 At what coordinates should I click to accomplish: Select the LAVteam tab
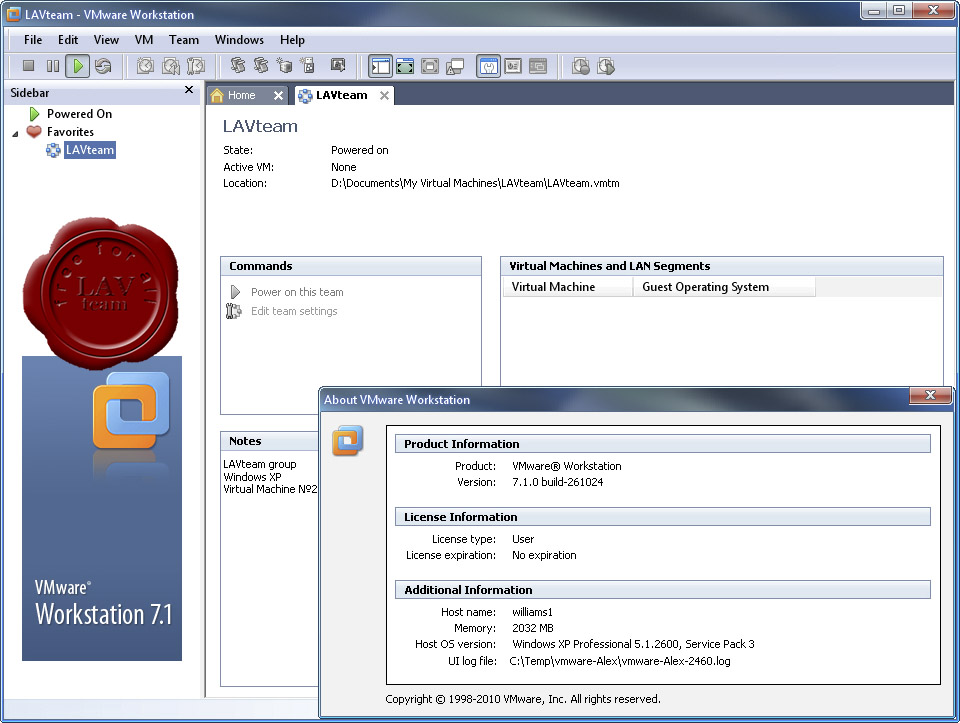click(340, 95)
